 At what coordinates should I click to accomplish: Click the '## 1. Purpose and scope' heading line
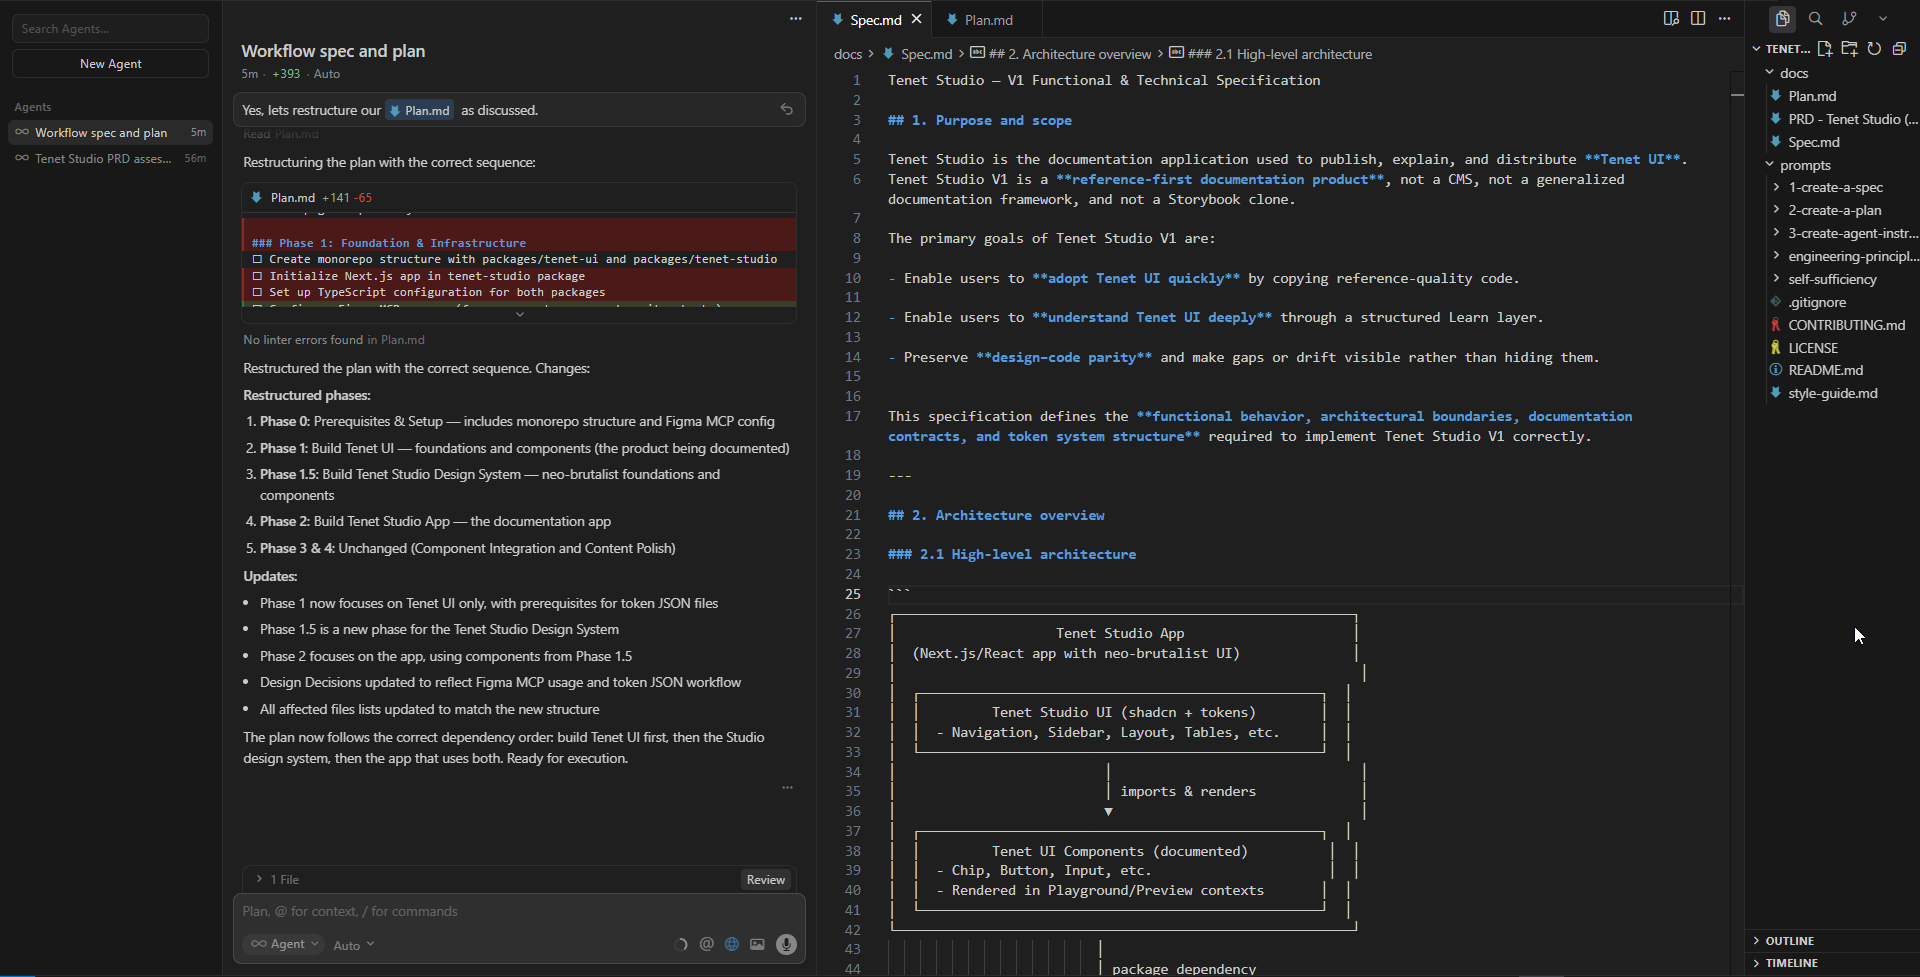click(x=979, y=120)
